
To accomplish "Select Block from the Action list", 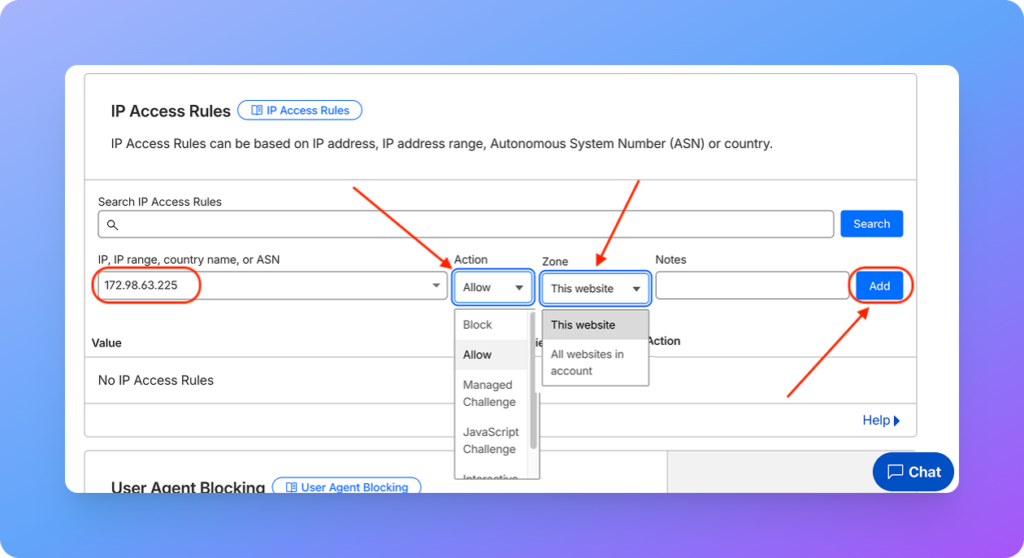I will click(x=478, y=325).
